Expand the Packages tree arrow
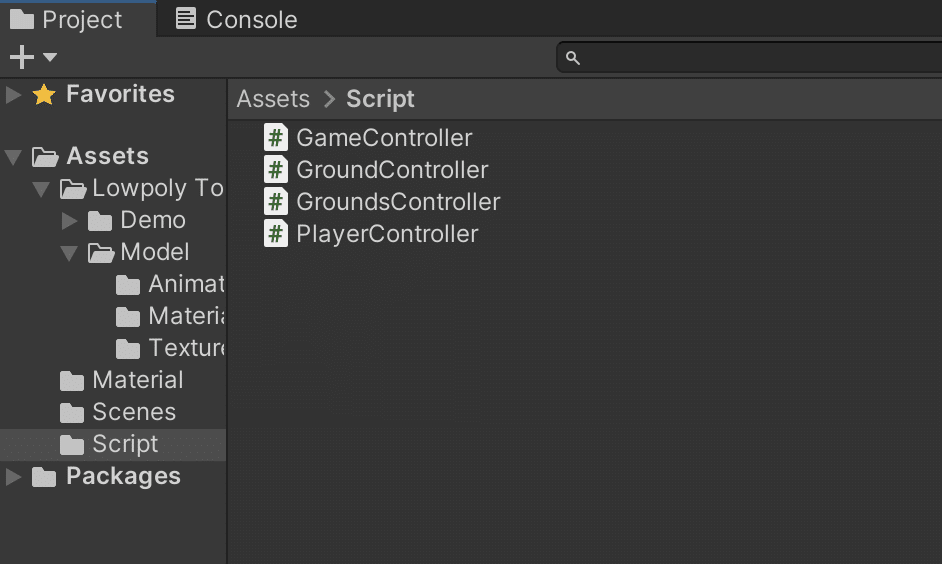Viewport: 942px width, 564px height. (x=14, y=477)
